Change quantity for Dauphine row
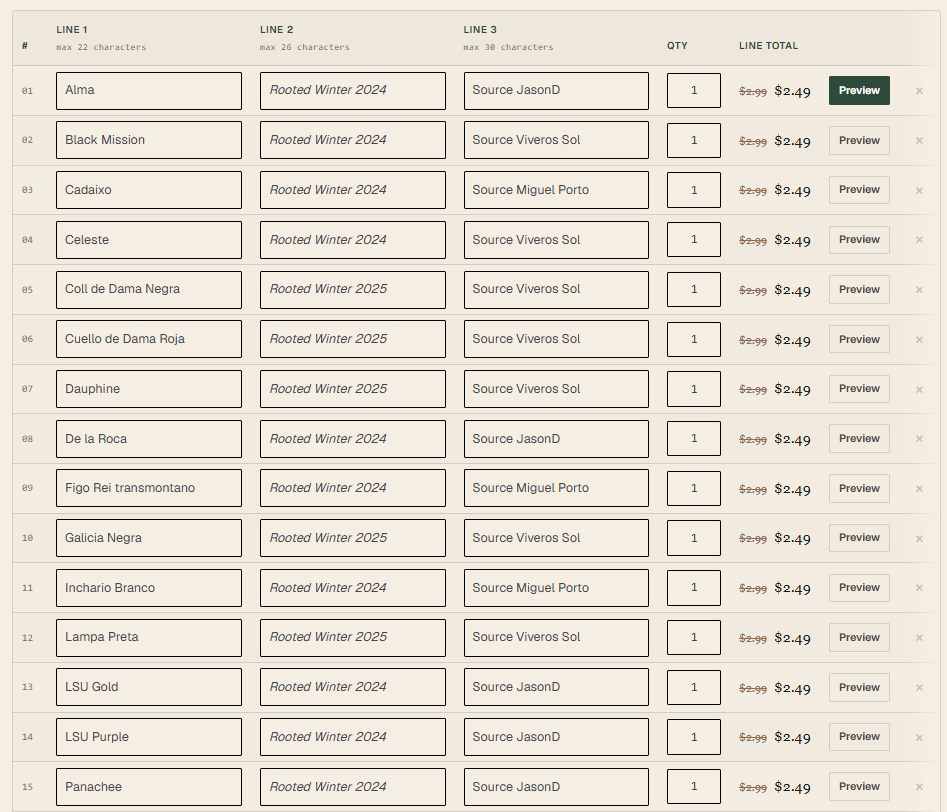947x812 pixels. pos(694,389)
